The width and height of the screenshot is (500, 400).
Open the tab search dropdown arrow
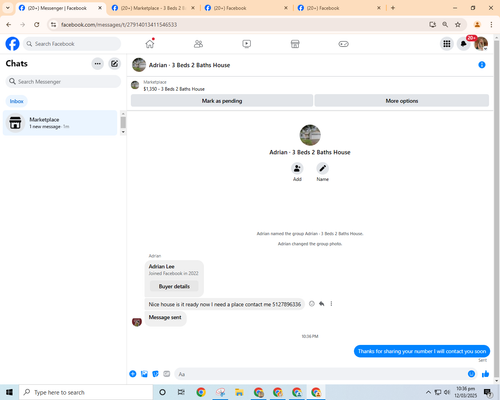click(8, 8)
